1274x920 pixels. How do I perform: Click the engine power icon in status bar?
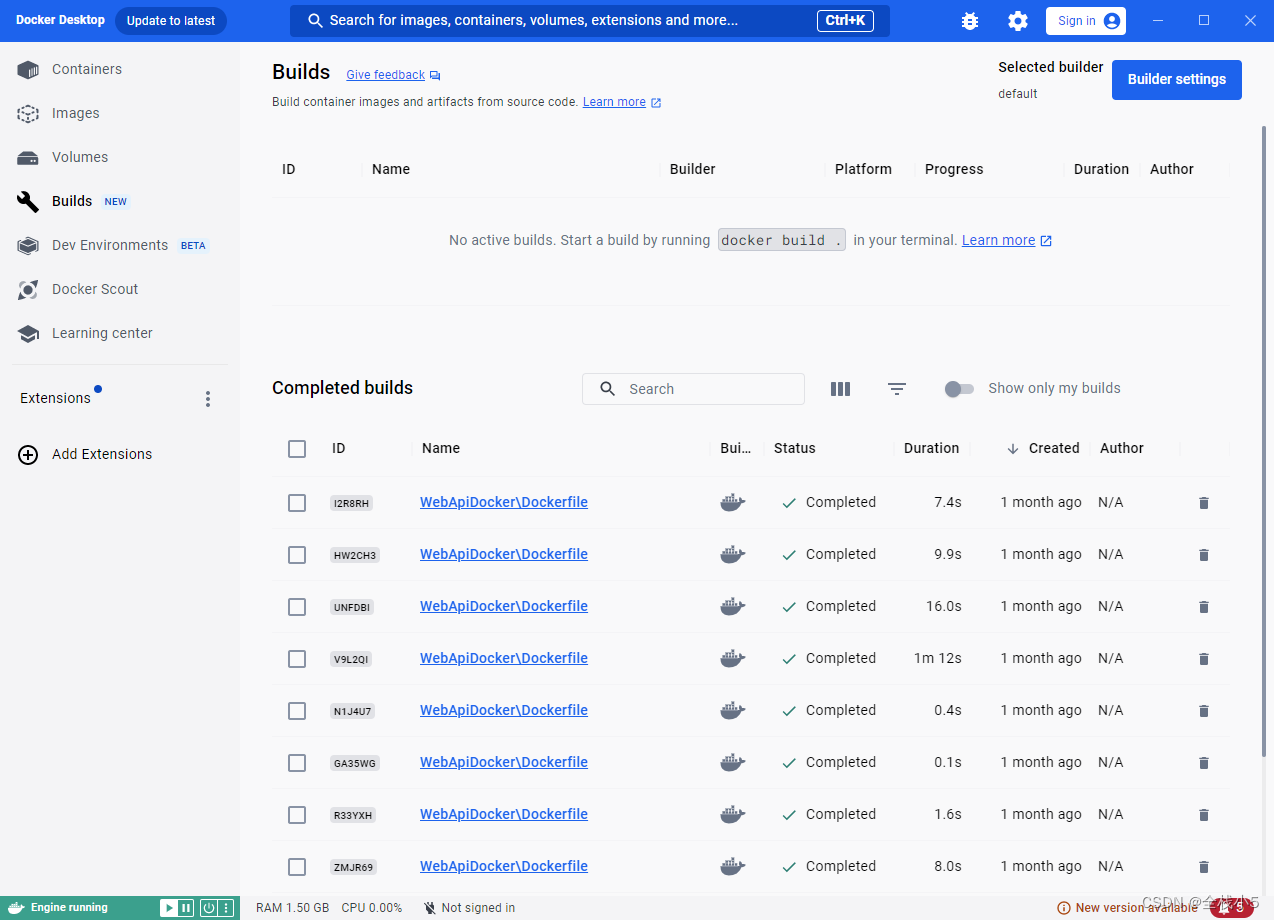(208, 908)
